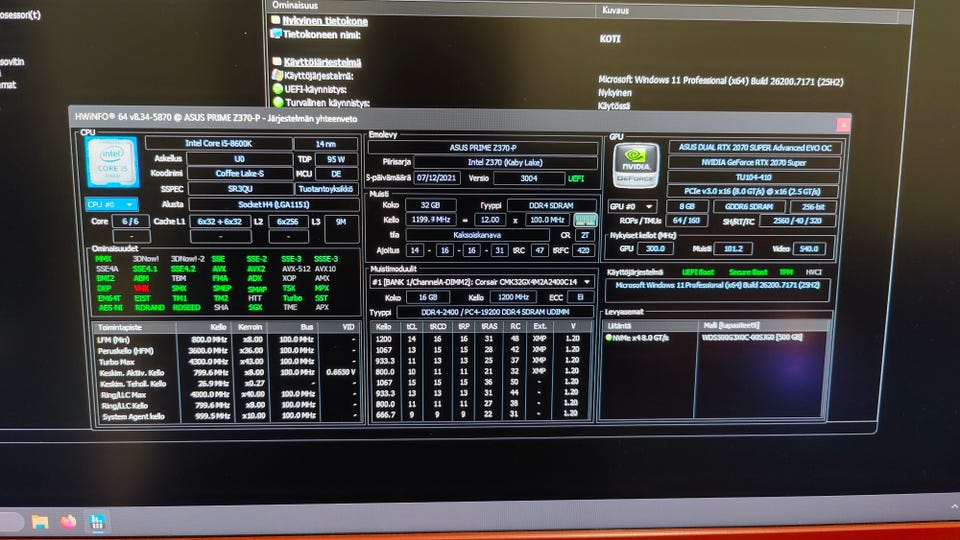Open File Explorer from the taskbar

(40, 522)
